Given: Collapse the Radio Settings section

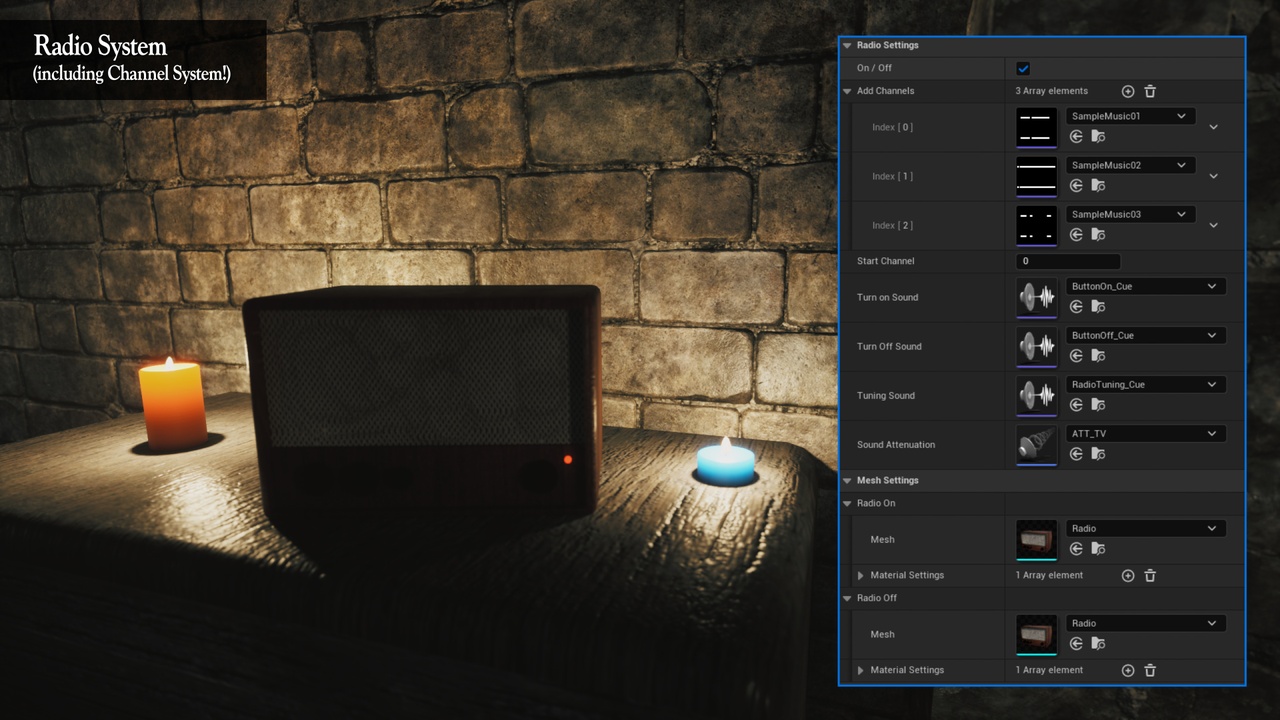Looking at the screenshot, I should pos(848,45).
